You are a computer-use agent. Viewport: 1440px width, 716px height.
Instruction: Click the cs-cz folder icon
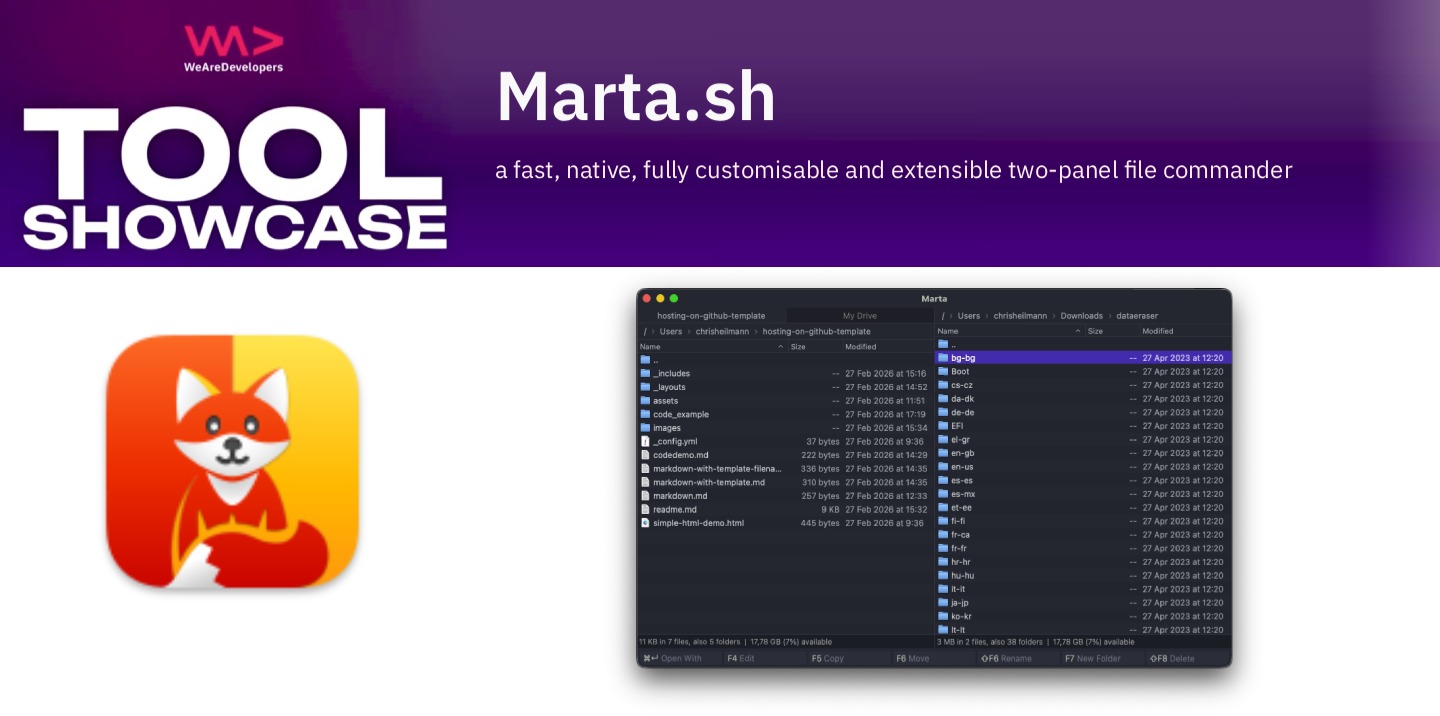point(943,385)
